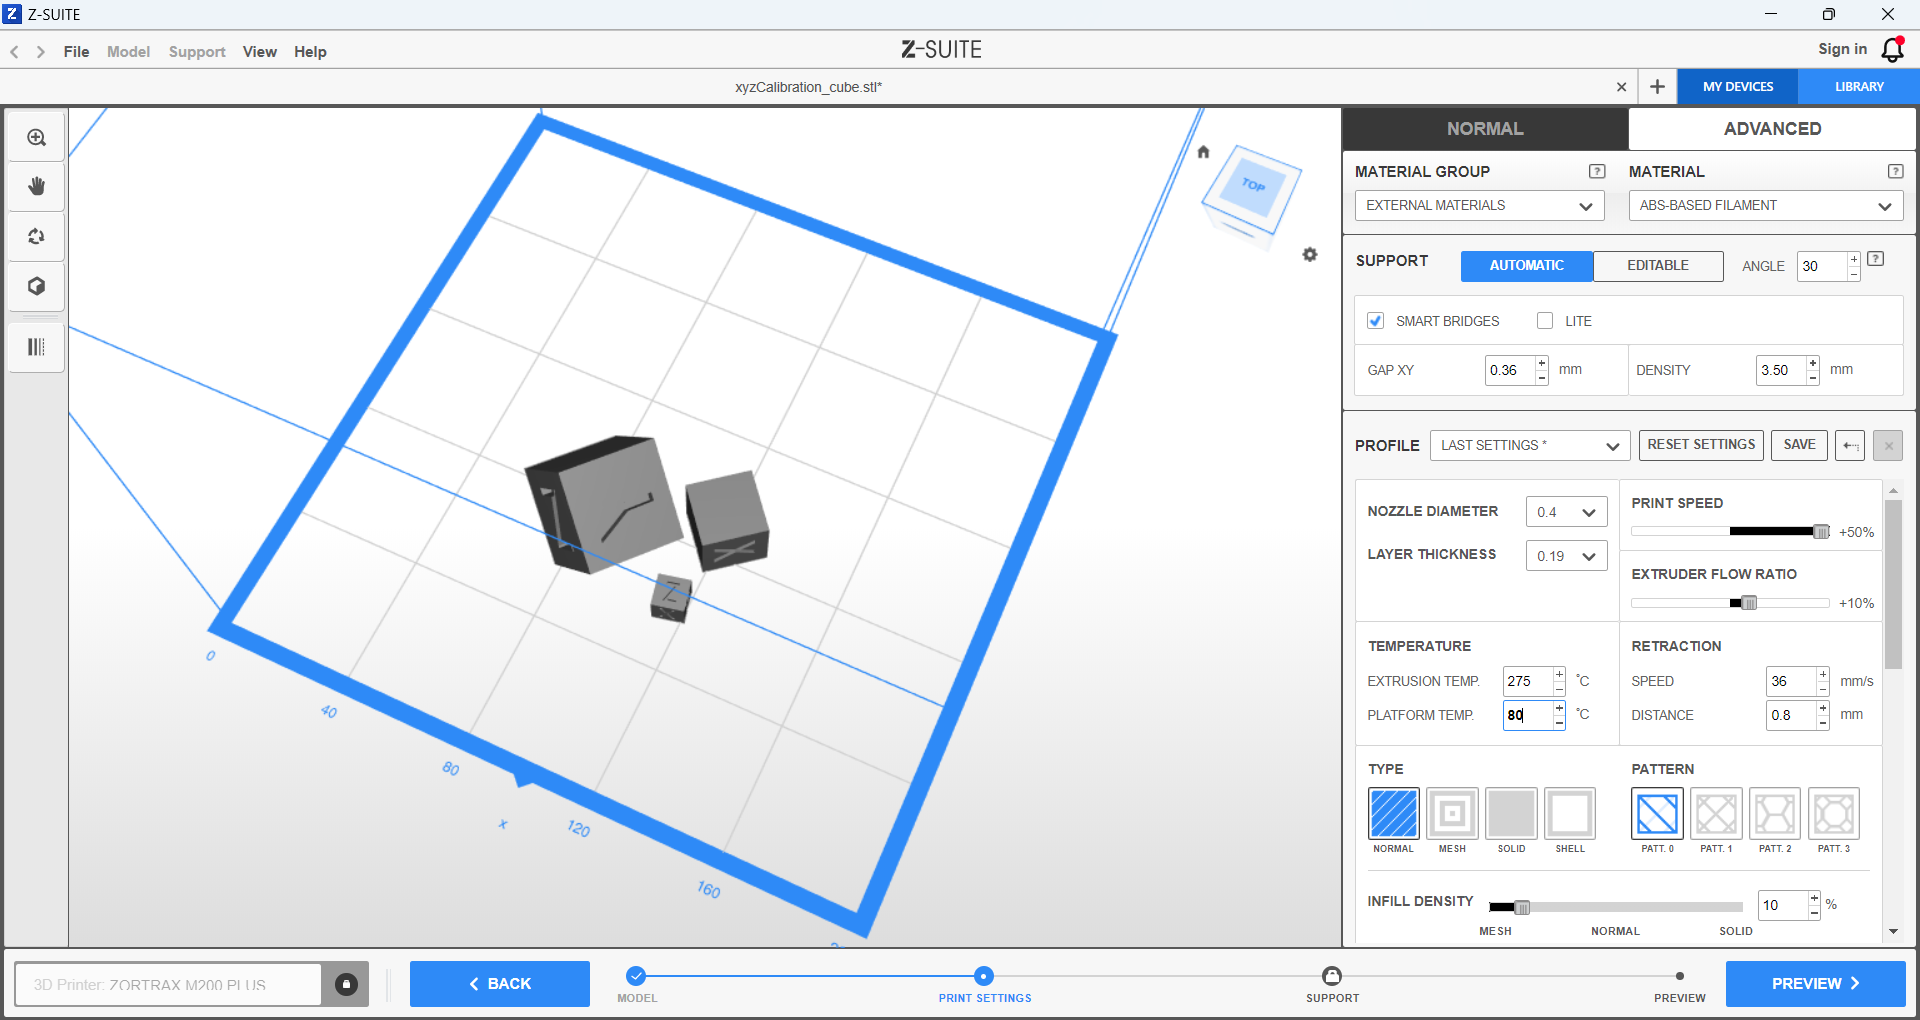Increase extrusion temperature stepper
1920x1020 pixels.
(1558, 674)
